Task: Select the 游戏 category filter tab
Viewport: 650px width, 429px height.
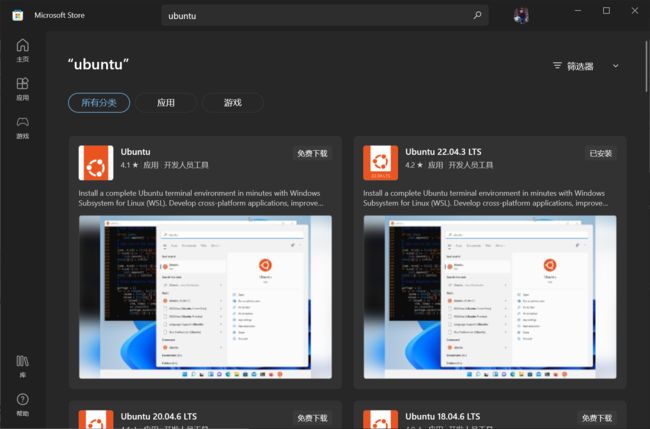Action: (233, 103)
